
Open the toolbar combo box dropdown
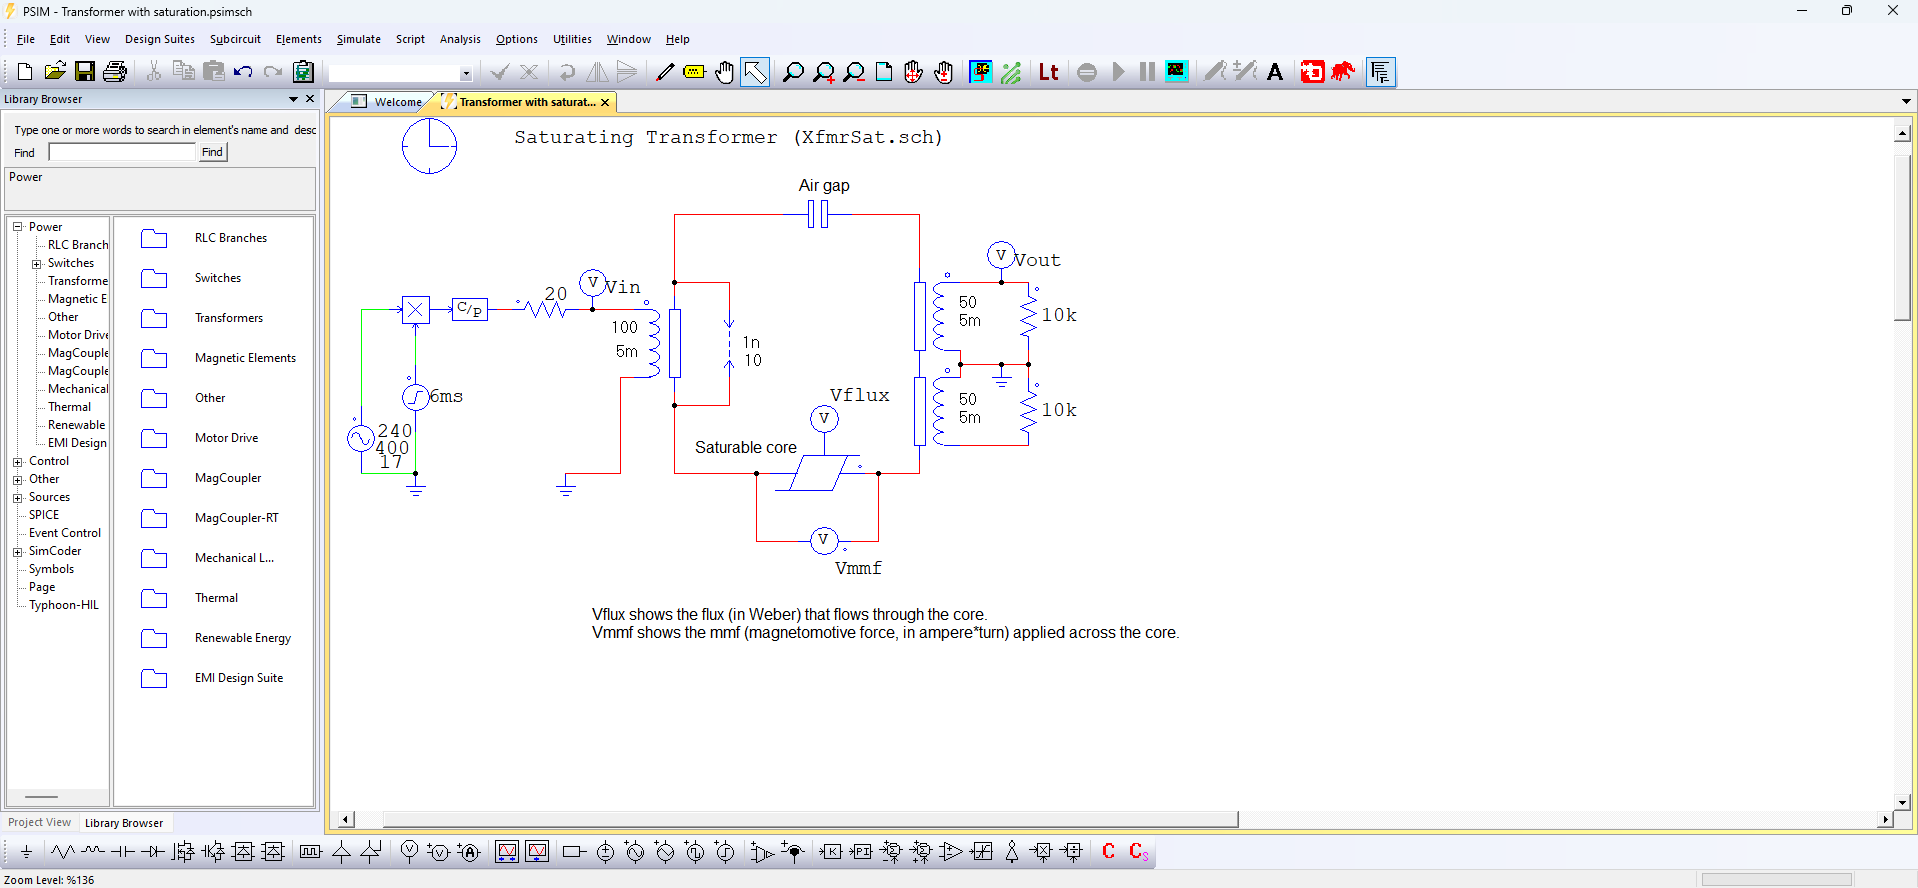[465, 73]
